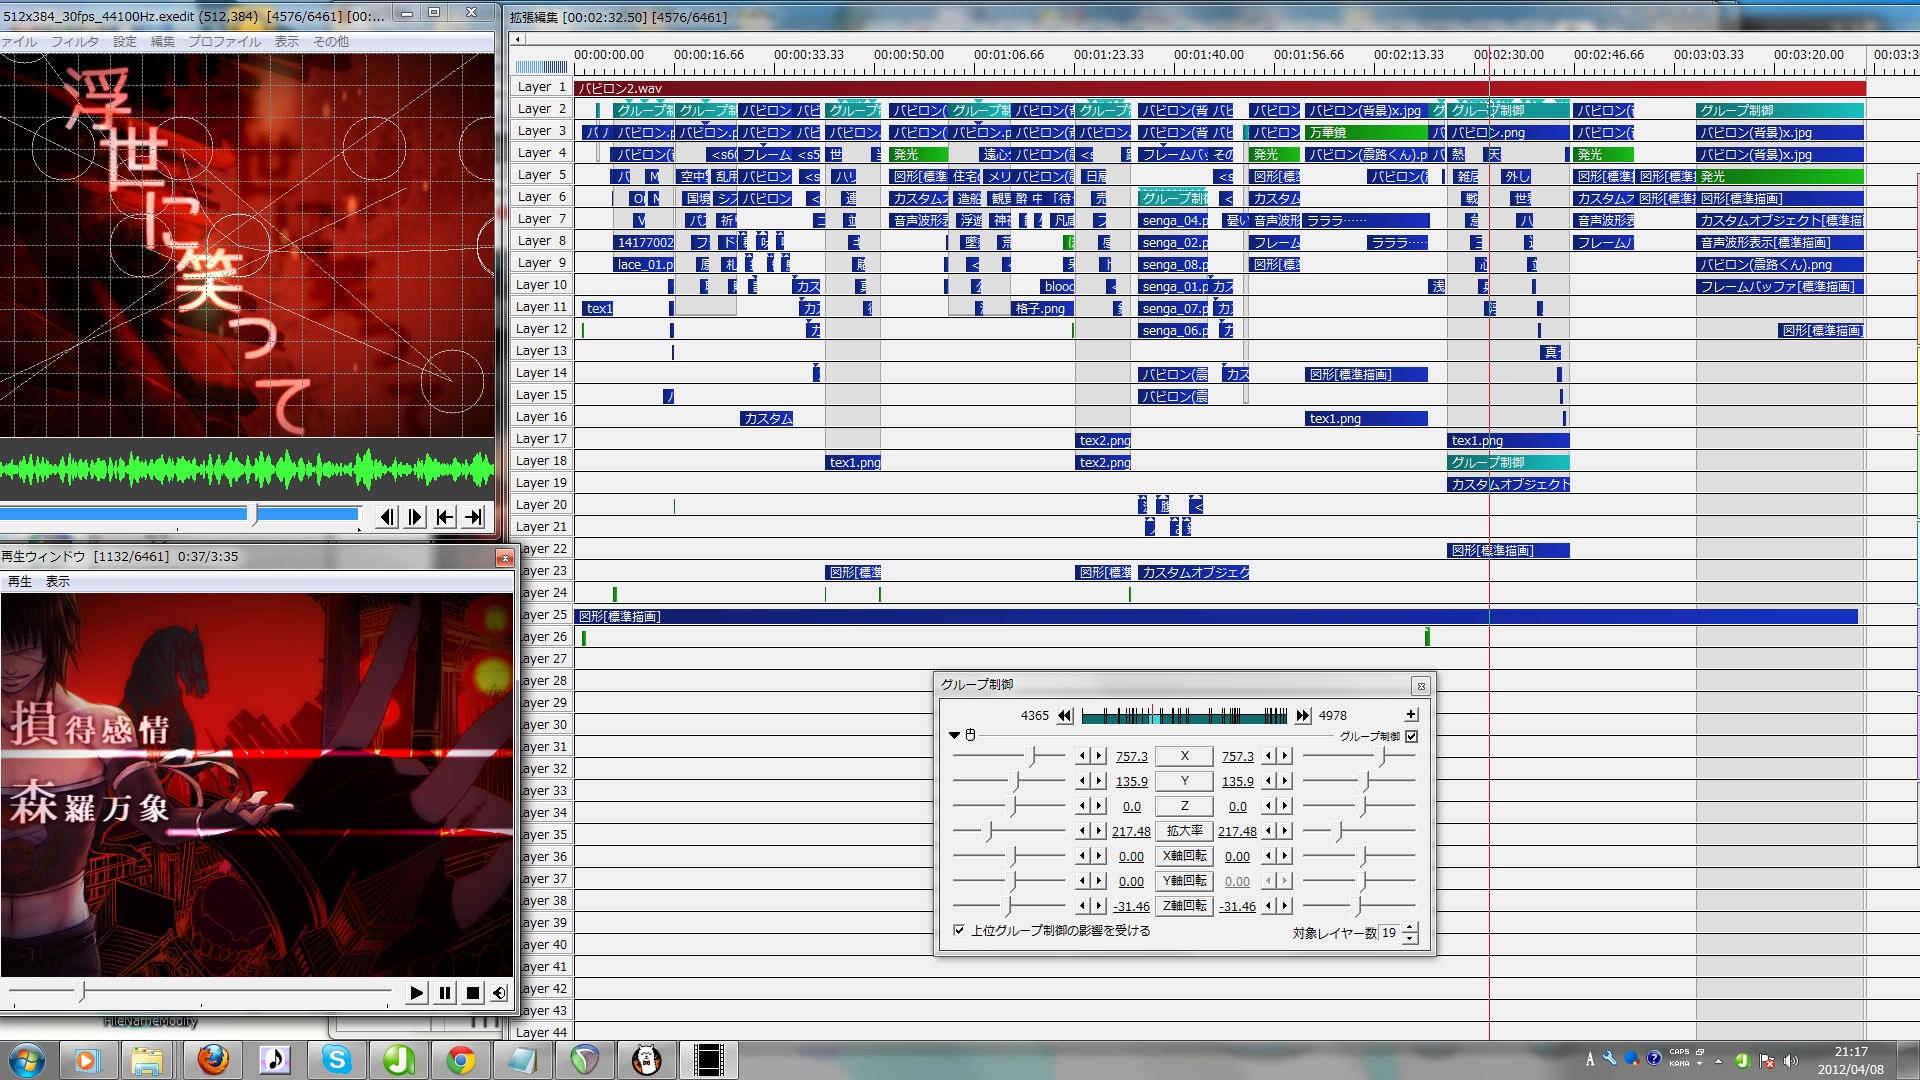Toggle Layer 21 visibility button
The image size is (1920, 1080).
click(x=541, y=527)
